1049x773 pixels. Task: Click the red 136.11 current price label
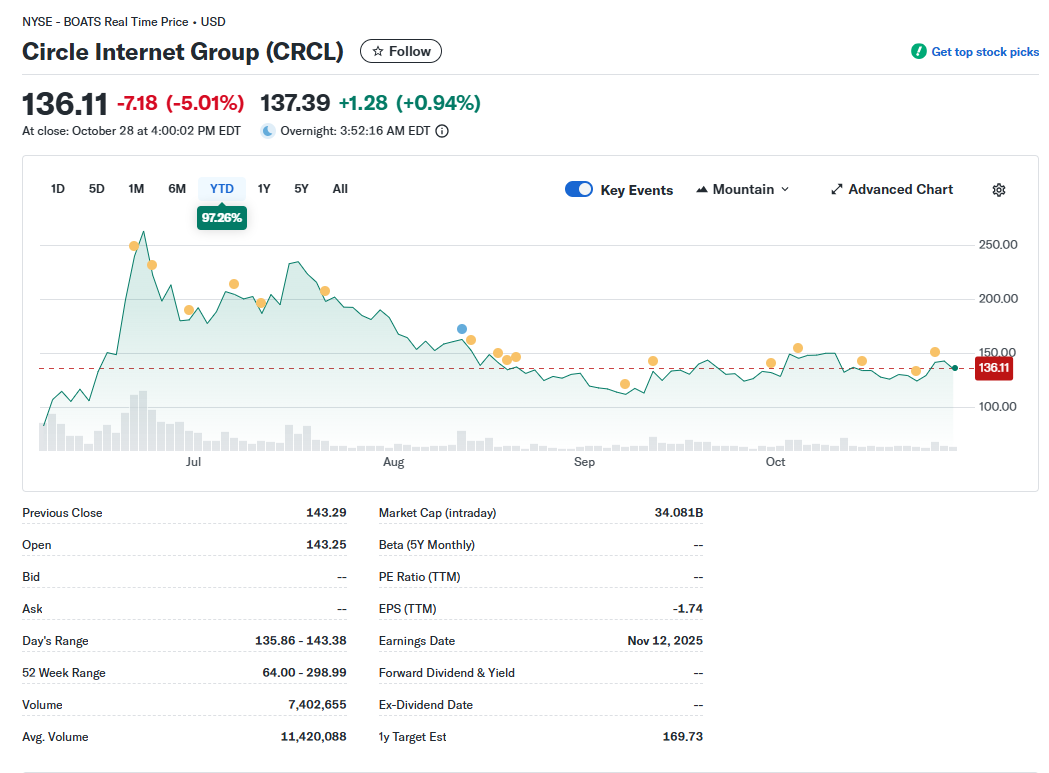pos(993,368)
